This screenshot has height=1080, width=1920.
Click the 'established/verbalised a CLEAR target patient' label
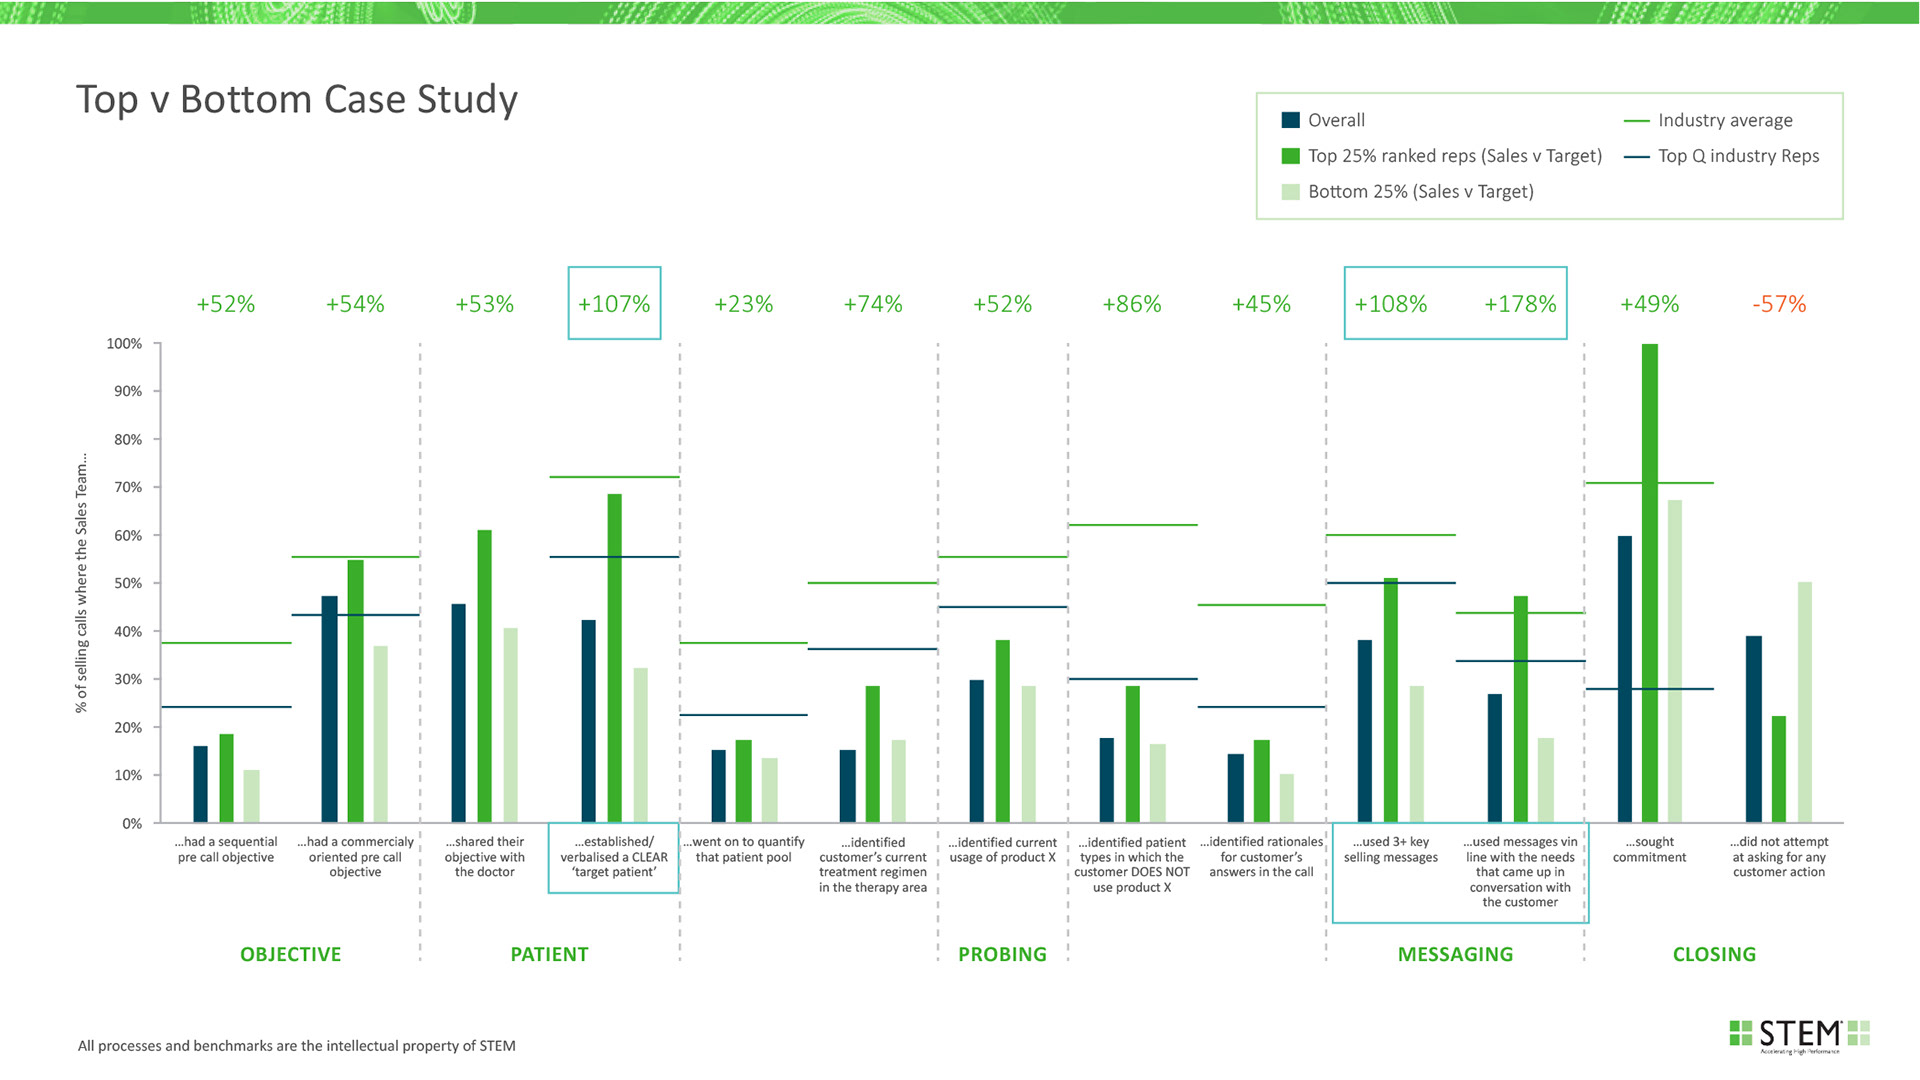point(614,857)
